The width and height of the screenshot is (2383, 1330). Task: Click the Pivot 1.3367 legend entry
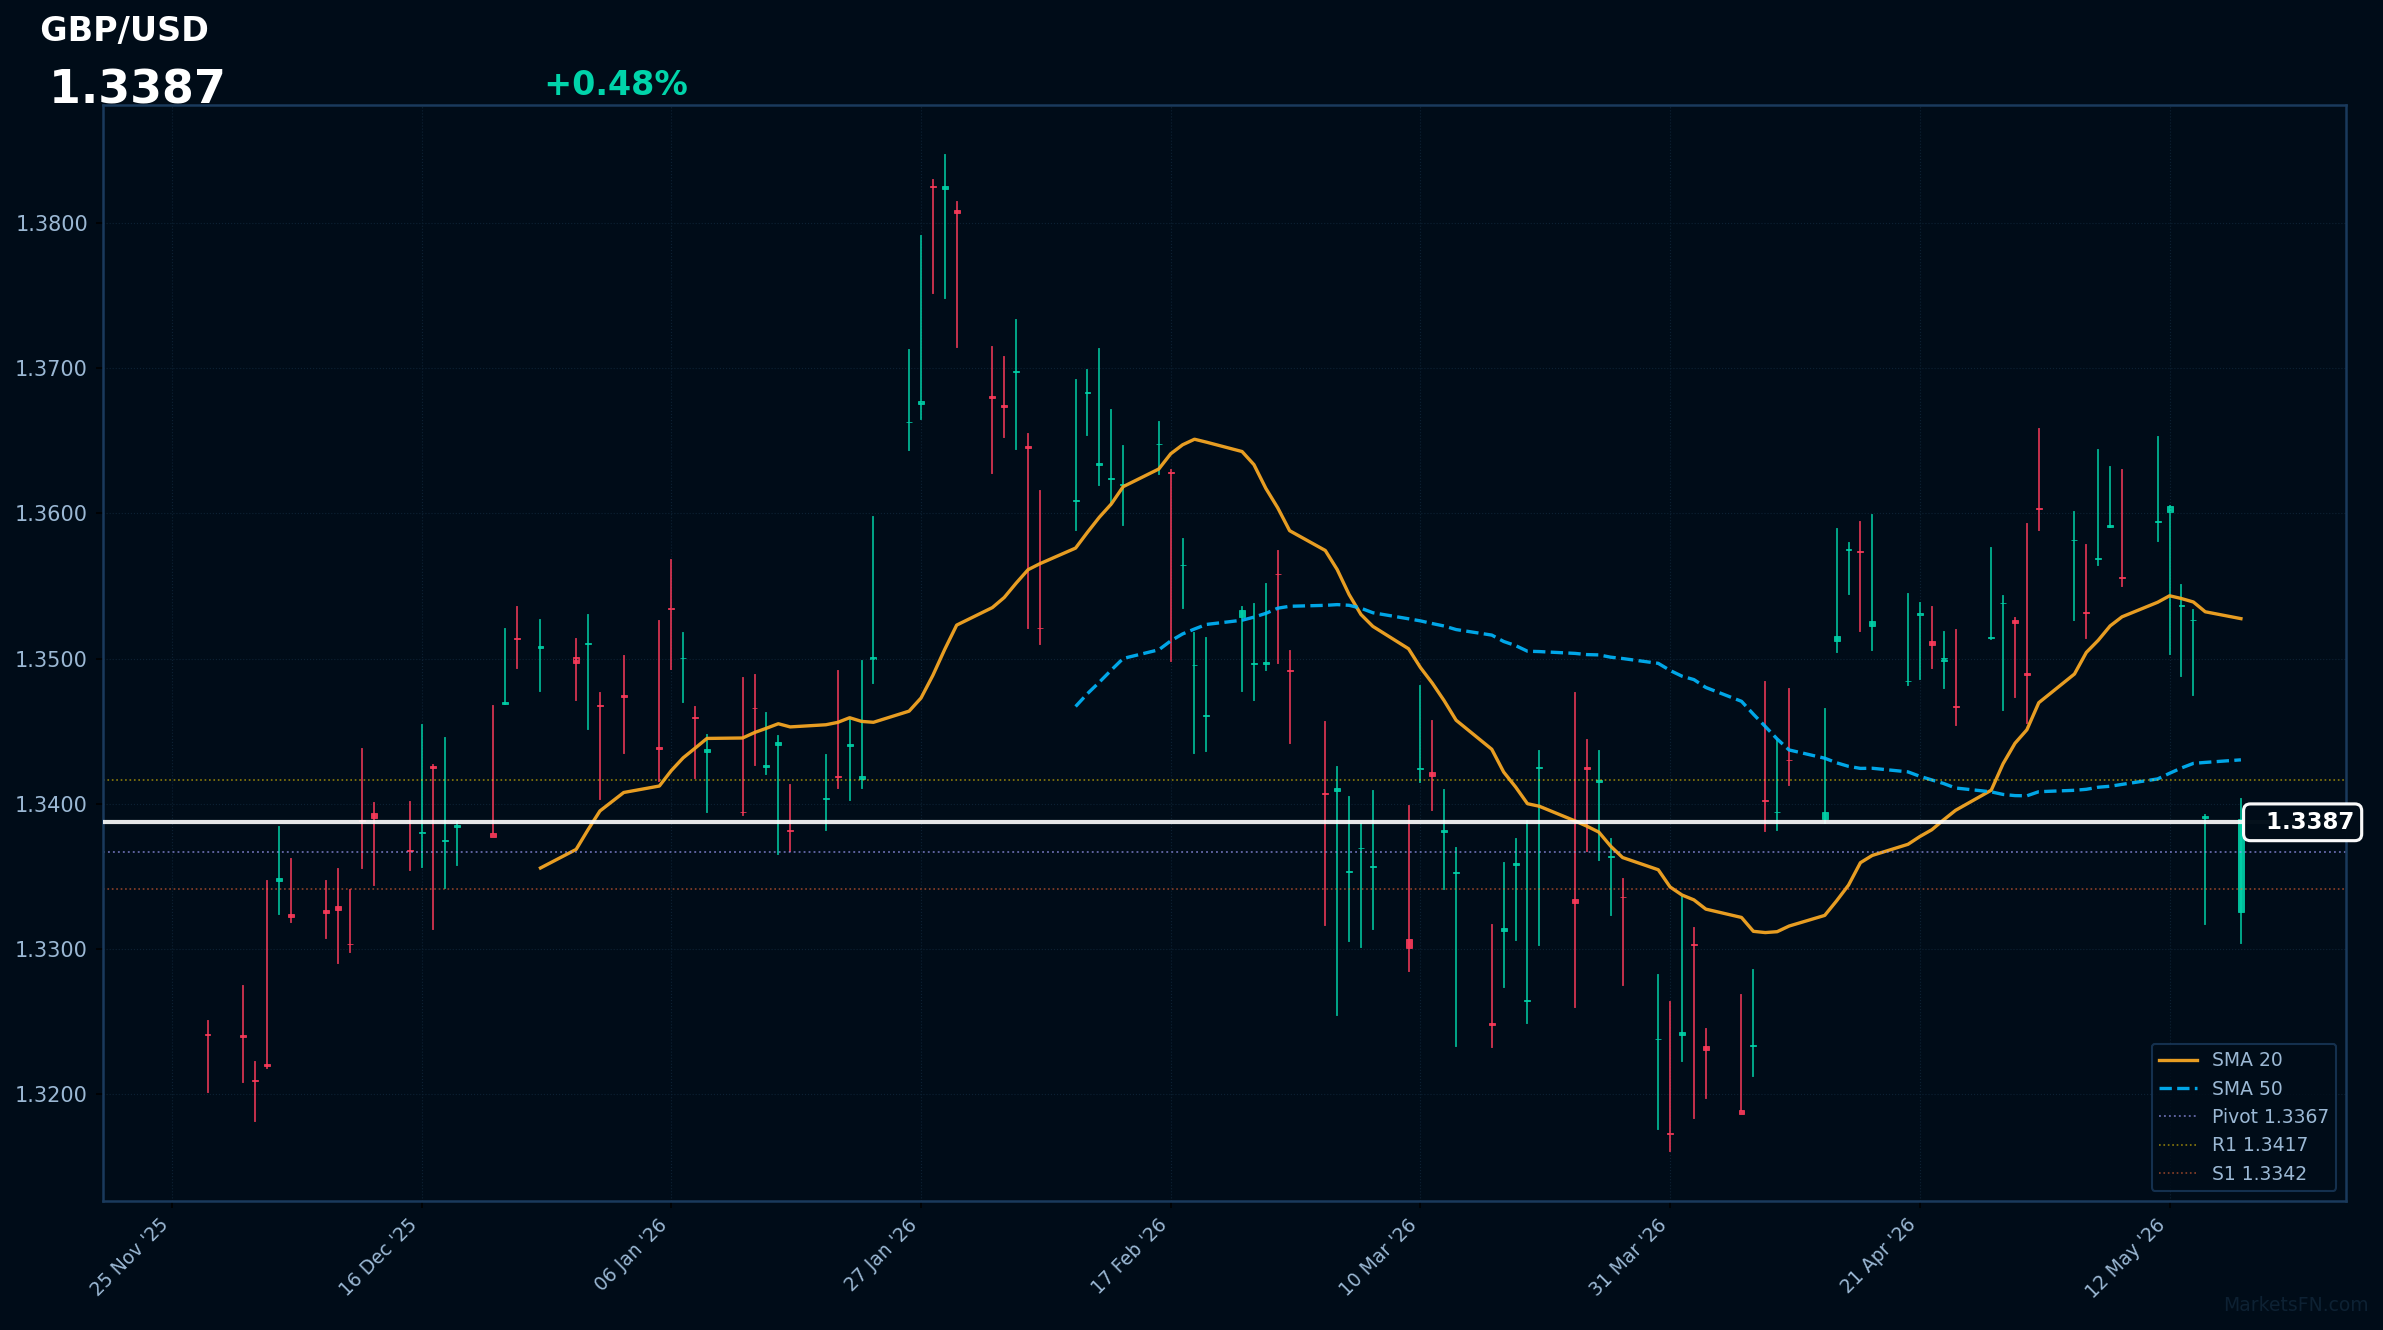(2244, 1117)
